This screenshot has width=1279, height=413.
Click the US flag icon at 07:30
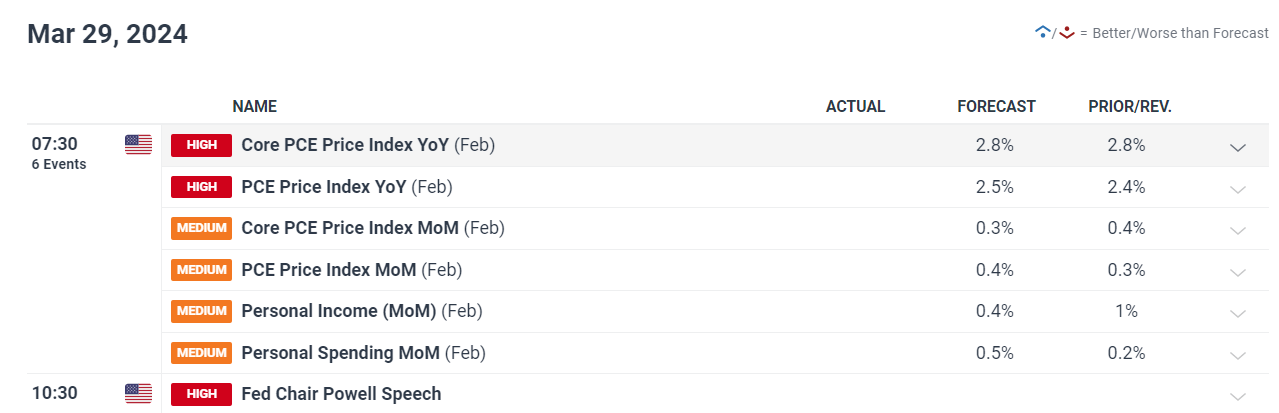[x=138, y=145]
